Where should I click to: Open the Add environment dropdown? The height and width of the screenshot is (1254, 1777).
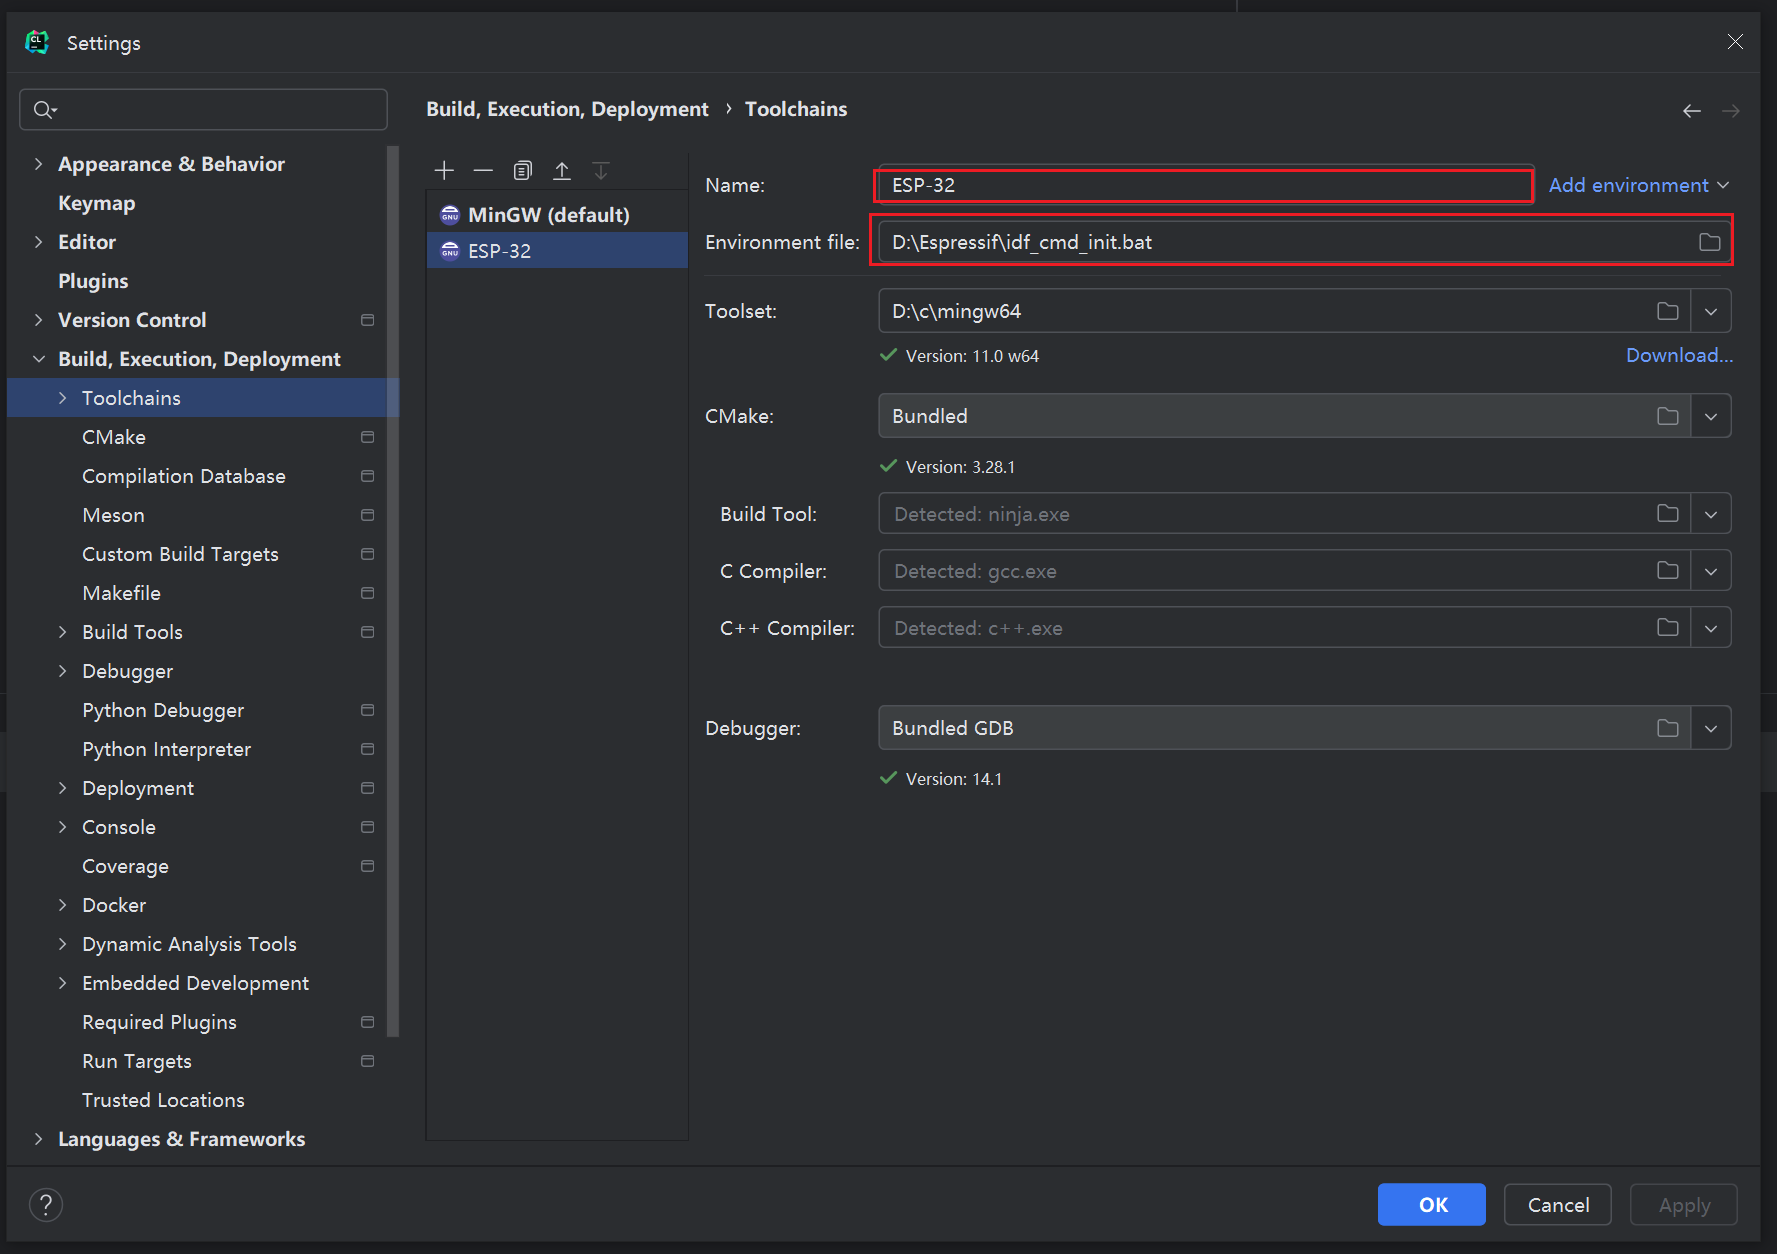(1638, 185)
